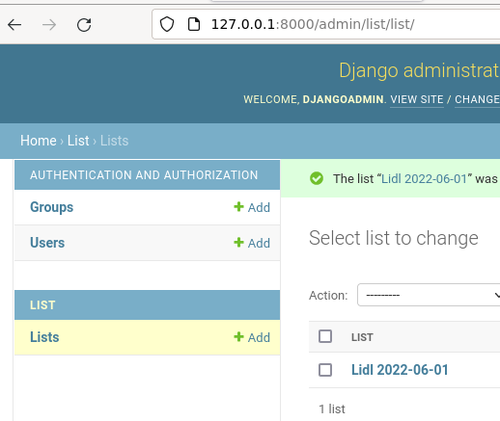Click the green success checkmark icon
Image resolution: width=500 pixels, height=421 pixels.
[x=316, y=178]
